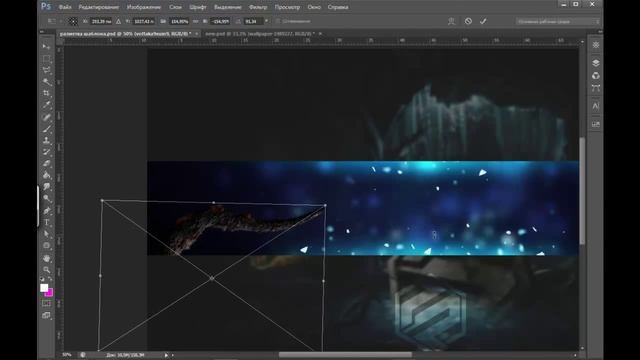The image size is (640, 360).
Task: Open the Character panel icon
Action: [x=596, y=106]
